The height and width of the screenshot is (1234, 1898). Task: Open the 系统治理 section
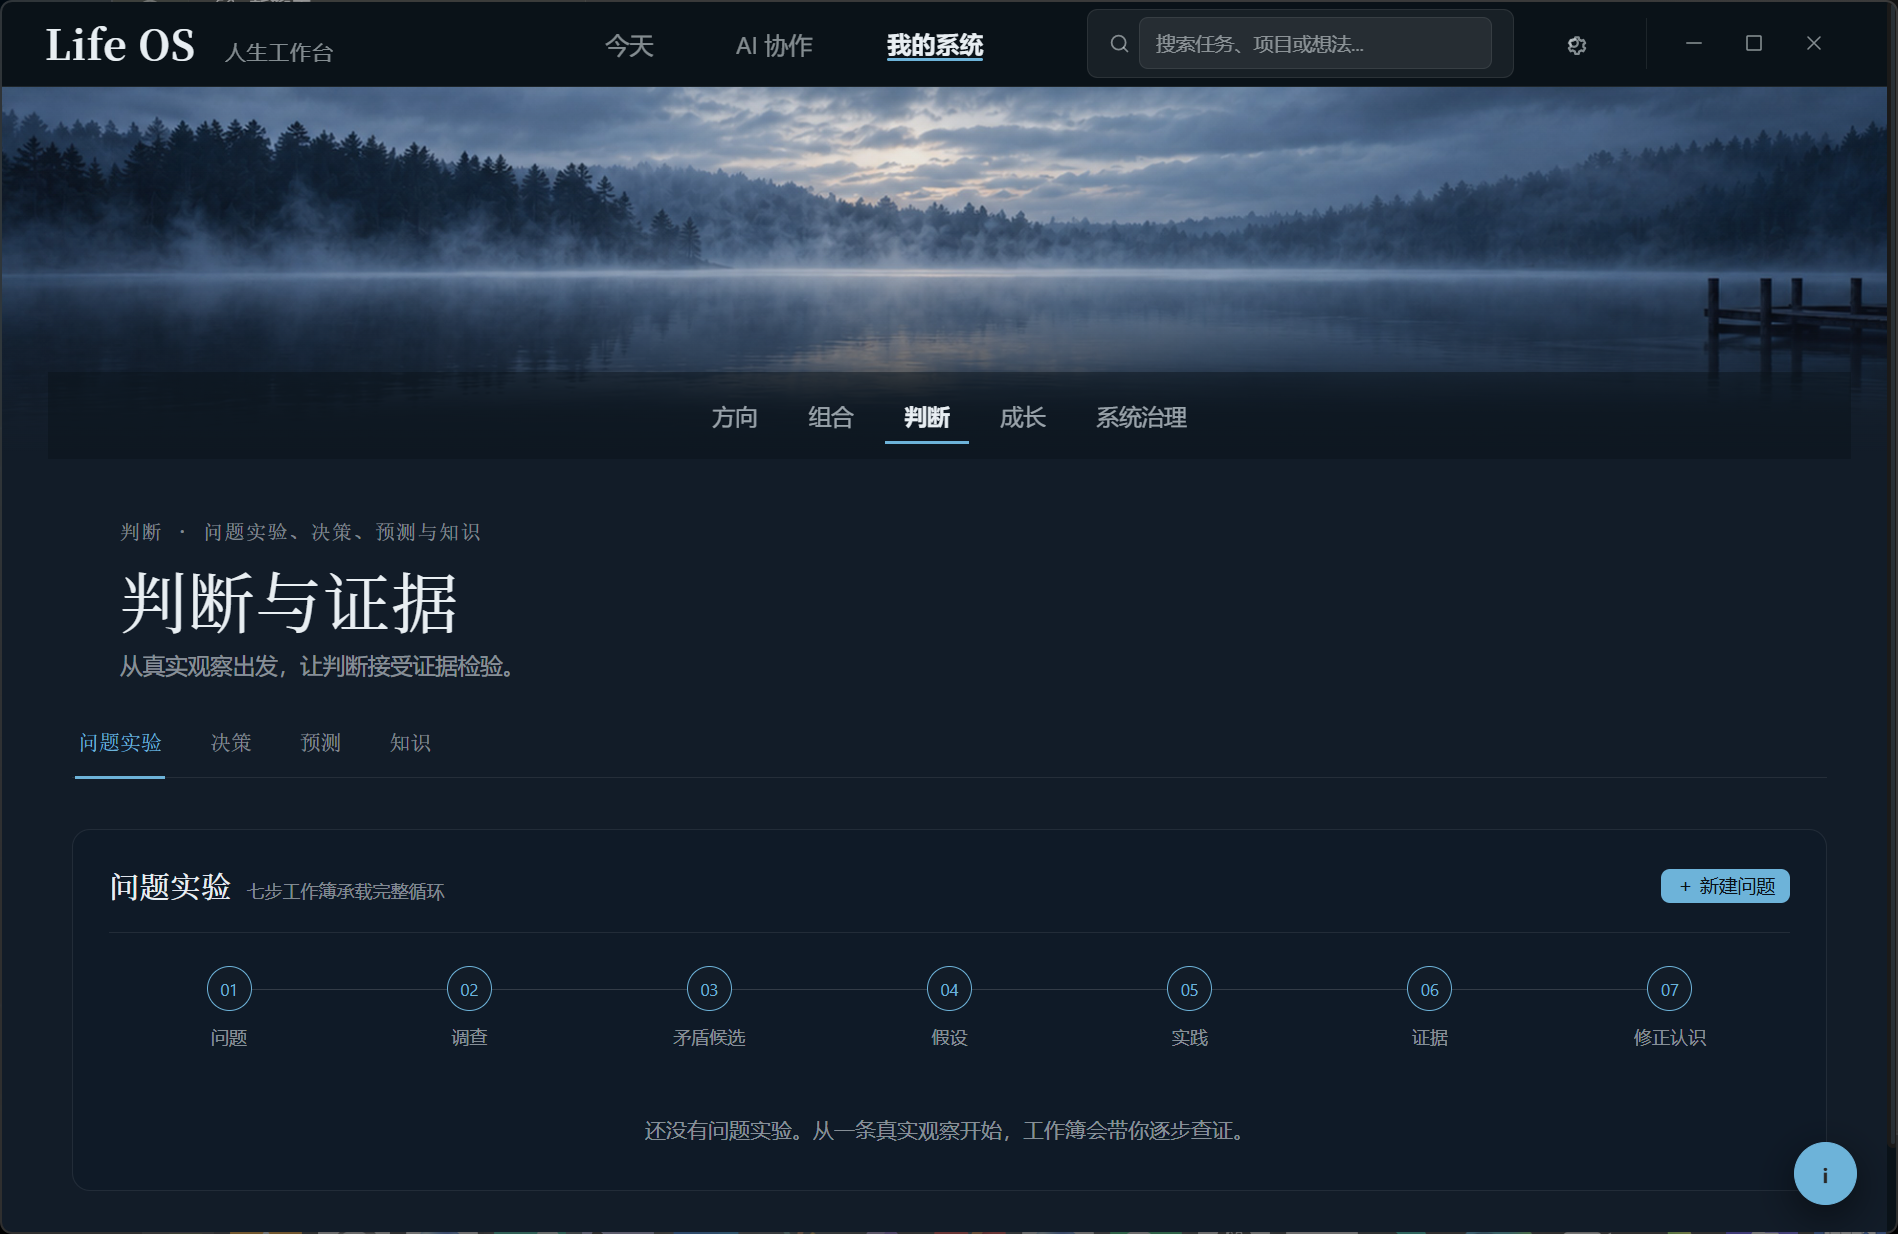pyautogui.click(x=1142, y=418)
